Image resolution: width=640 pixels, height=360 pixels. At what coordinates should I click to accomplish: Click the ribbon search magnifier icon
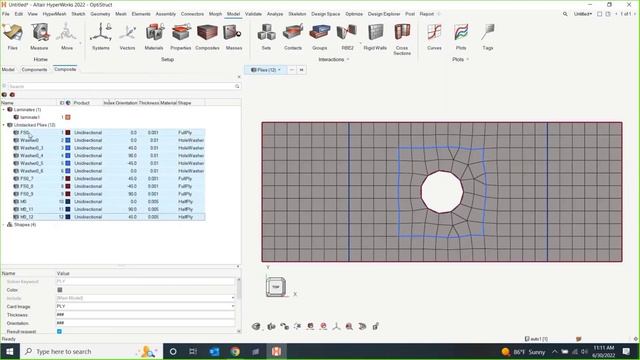(x=565, y=14)
